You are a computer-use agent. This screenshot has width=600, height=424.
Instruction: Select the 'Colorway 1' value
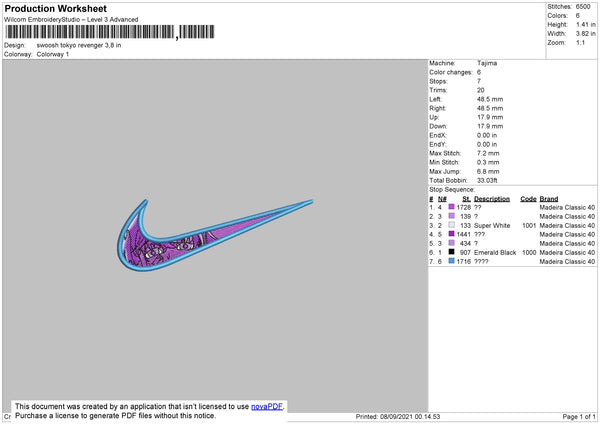53,54
